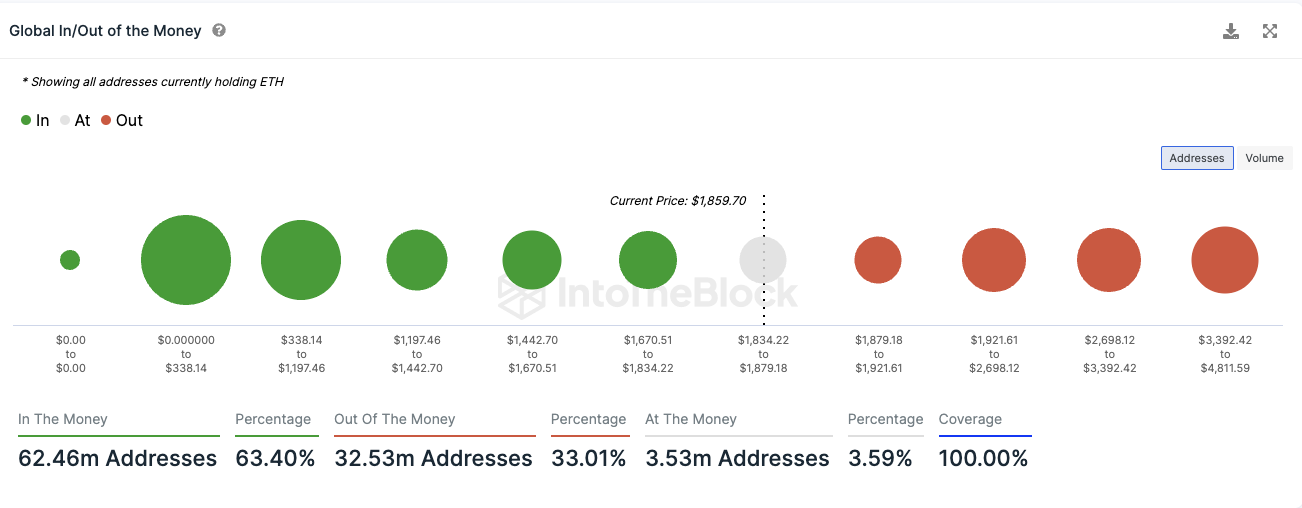Click the Global In/Out of the Money title

point(105,31)
